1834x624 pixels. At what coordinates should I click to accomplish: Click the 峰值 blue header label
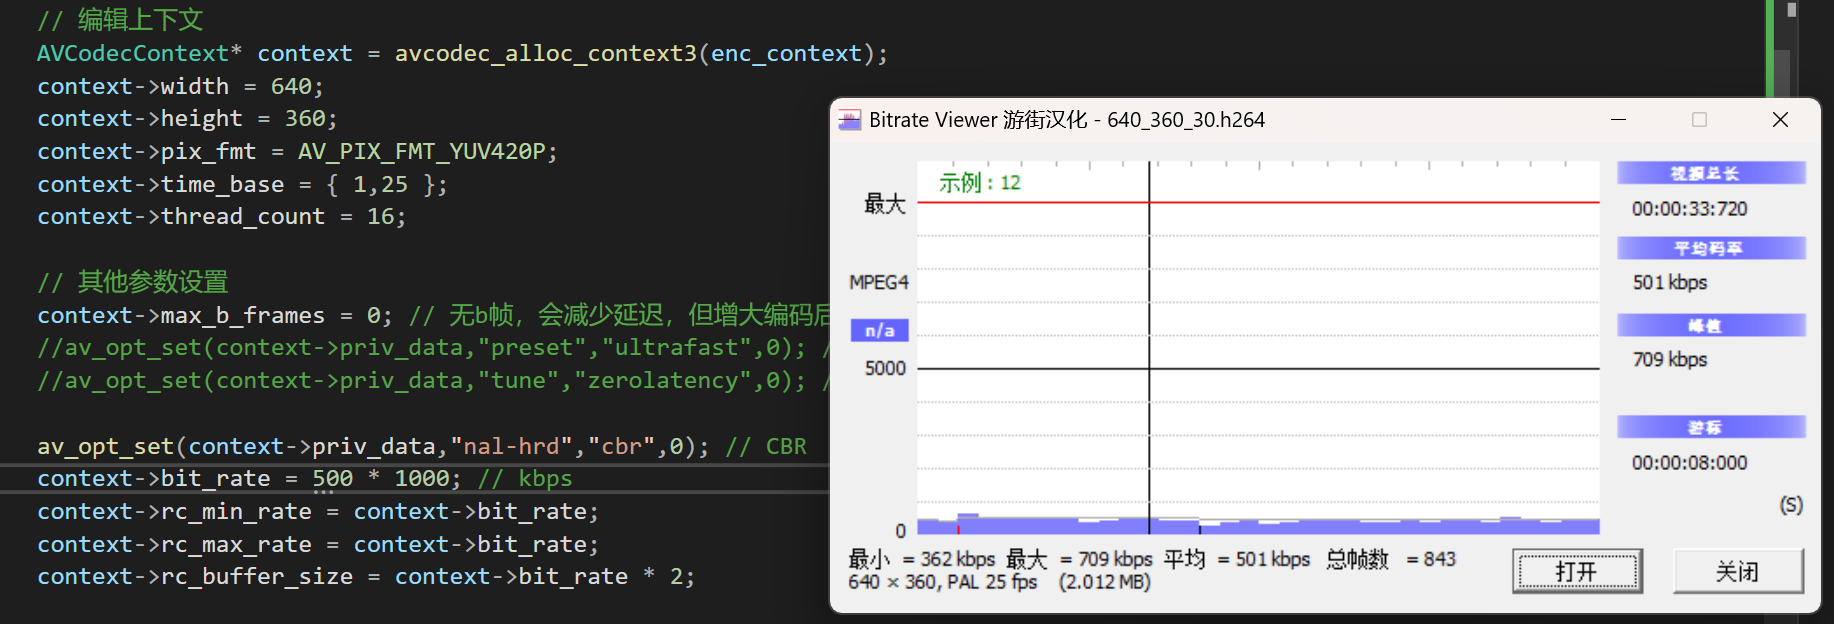pyautogui.click(x=1710, y=325)
